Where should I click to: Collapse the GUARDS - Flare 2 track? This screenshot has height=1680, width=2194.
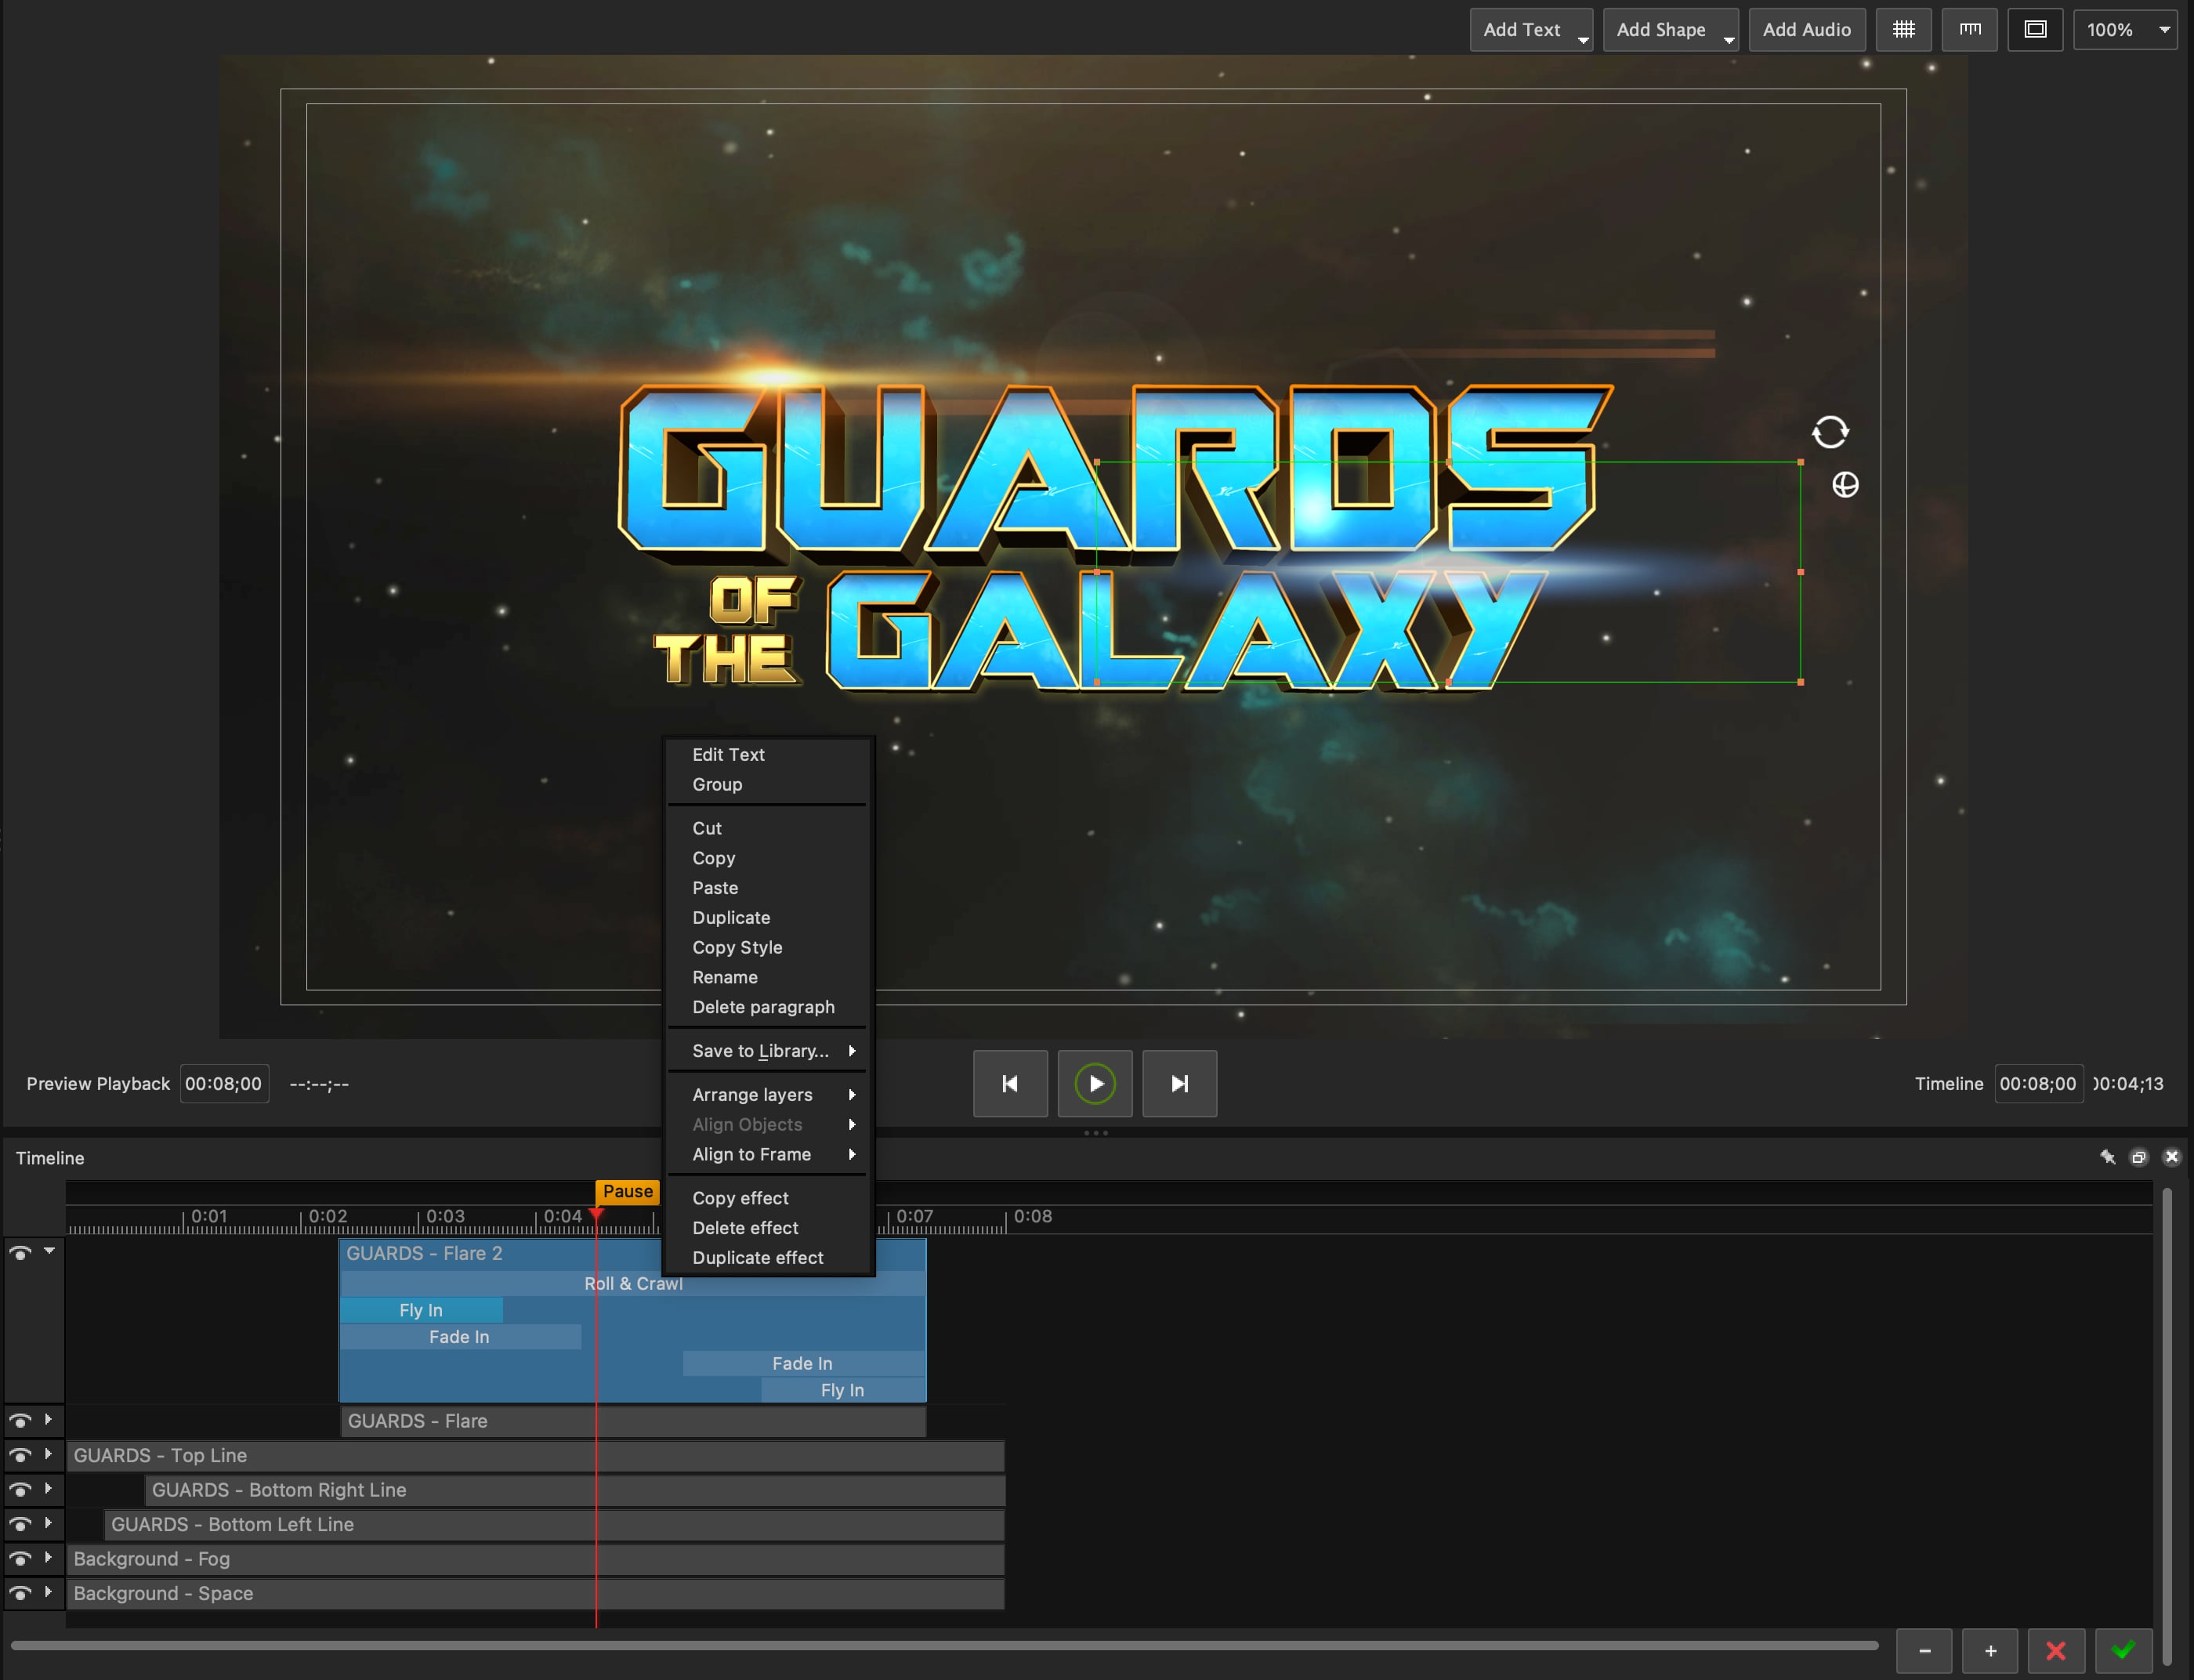coord(49,1252)
